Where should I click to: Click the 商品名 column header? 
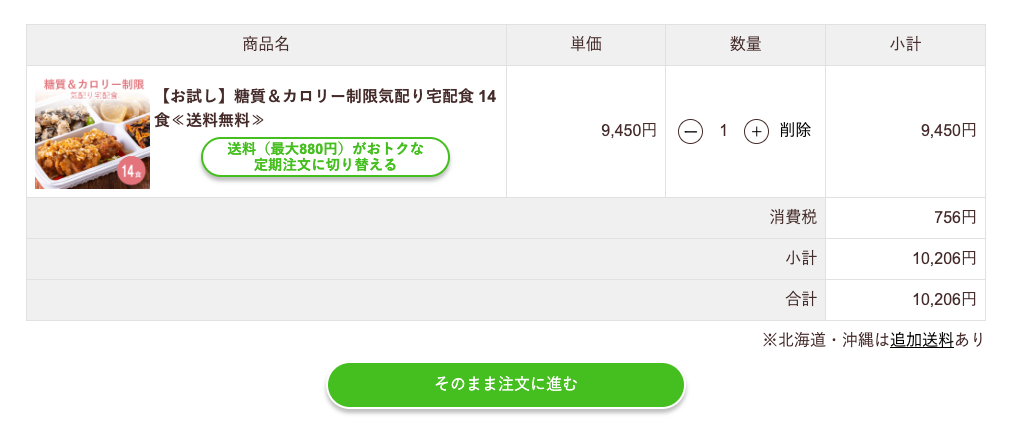tap(266, 45)
